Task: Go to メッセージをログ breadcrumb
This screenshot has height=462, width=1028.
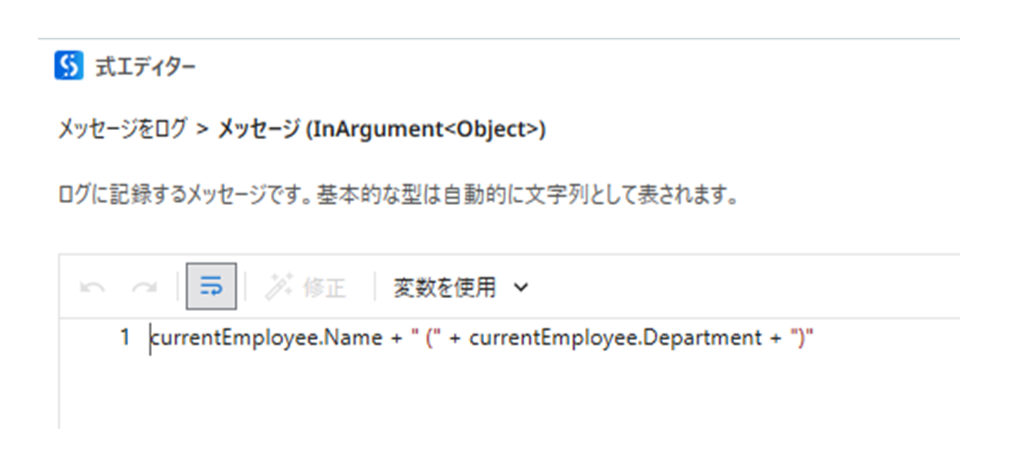Action: [x=122, y=130]
